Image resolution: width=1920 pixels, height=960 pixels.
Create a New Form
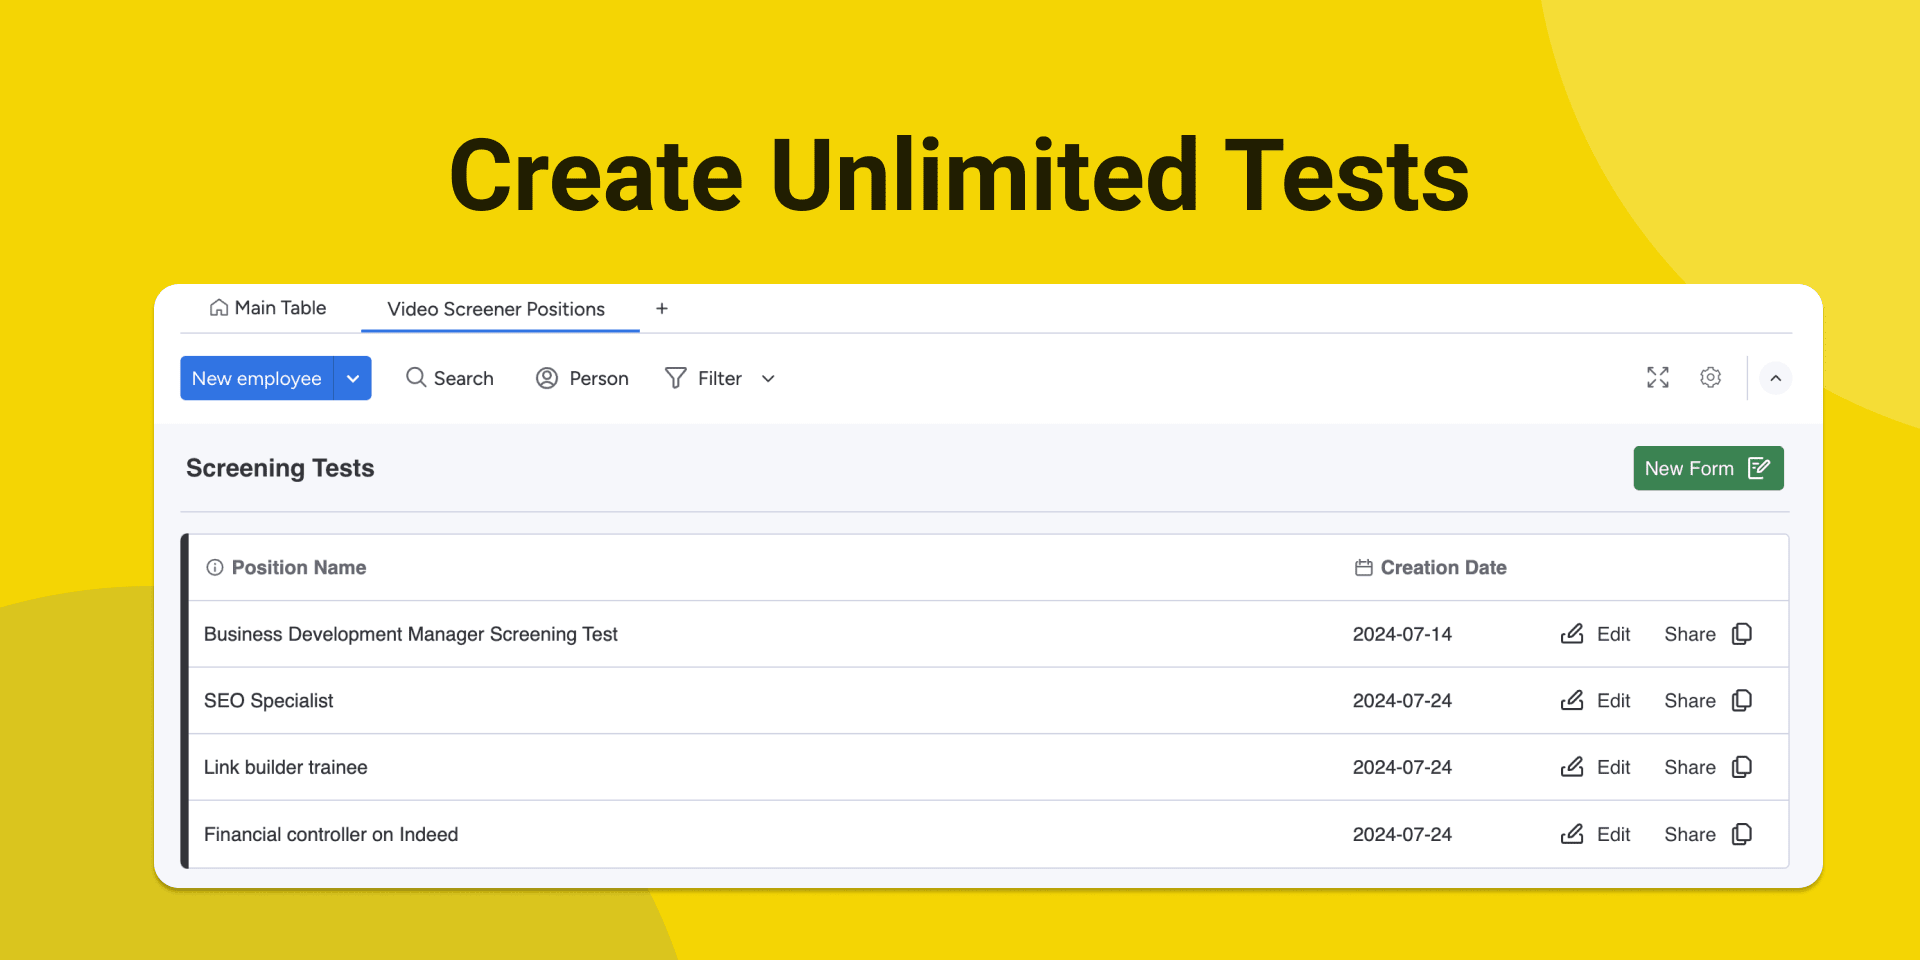pos(1708,468)
